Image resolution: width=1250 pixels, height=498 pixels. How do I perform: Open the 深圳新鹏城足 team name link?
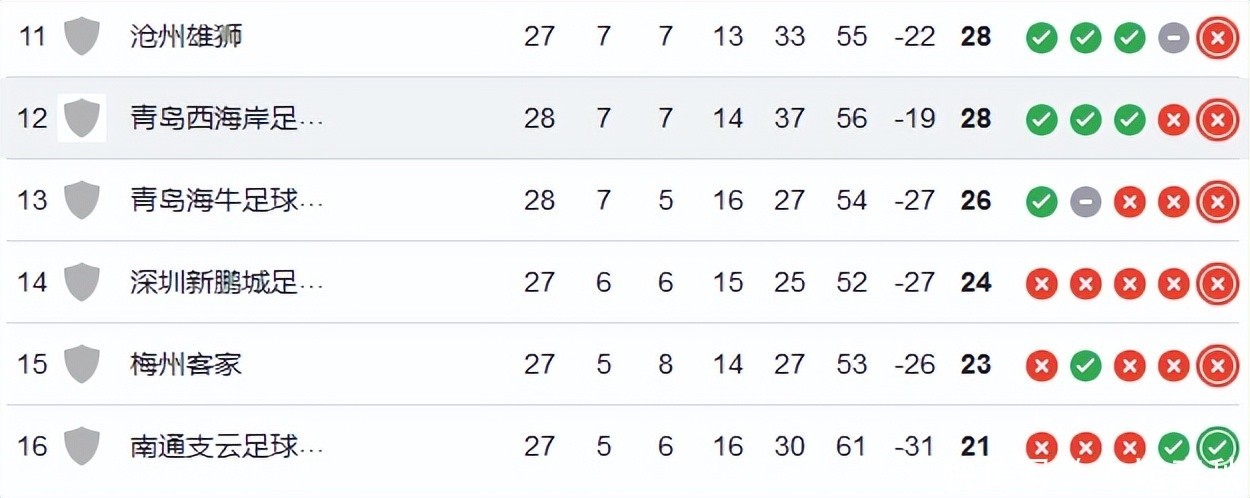point(227,283)
